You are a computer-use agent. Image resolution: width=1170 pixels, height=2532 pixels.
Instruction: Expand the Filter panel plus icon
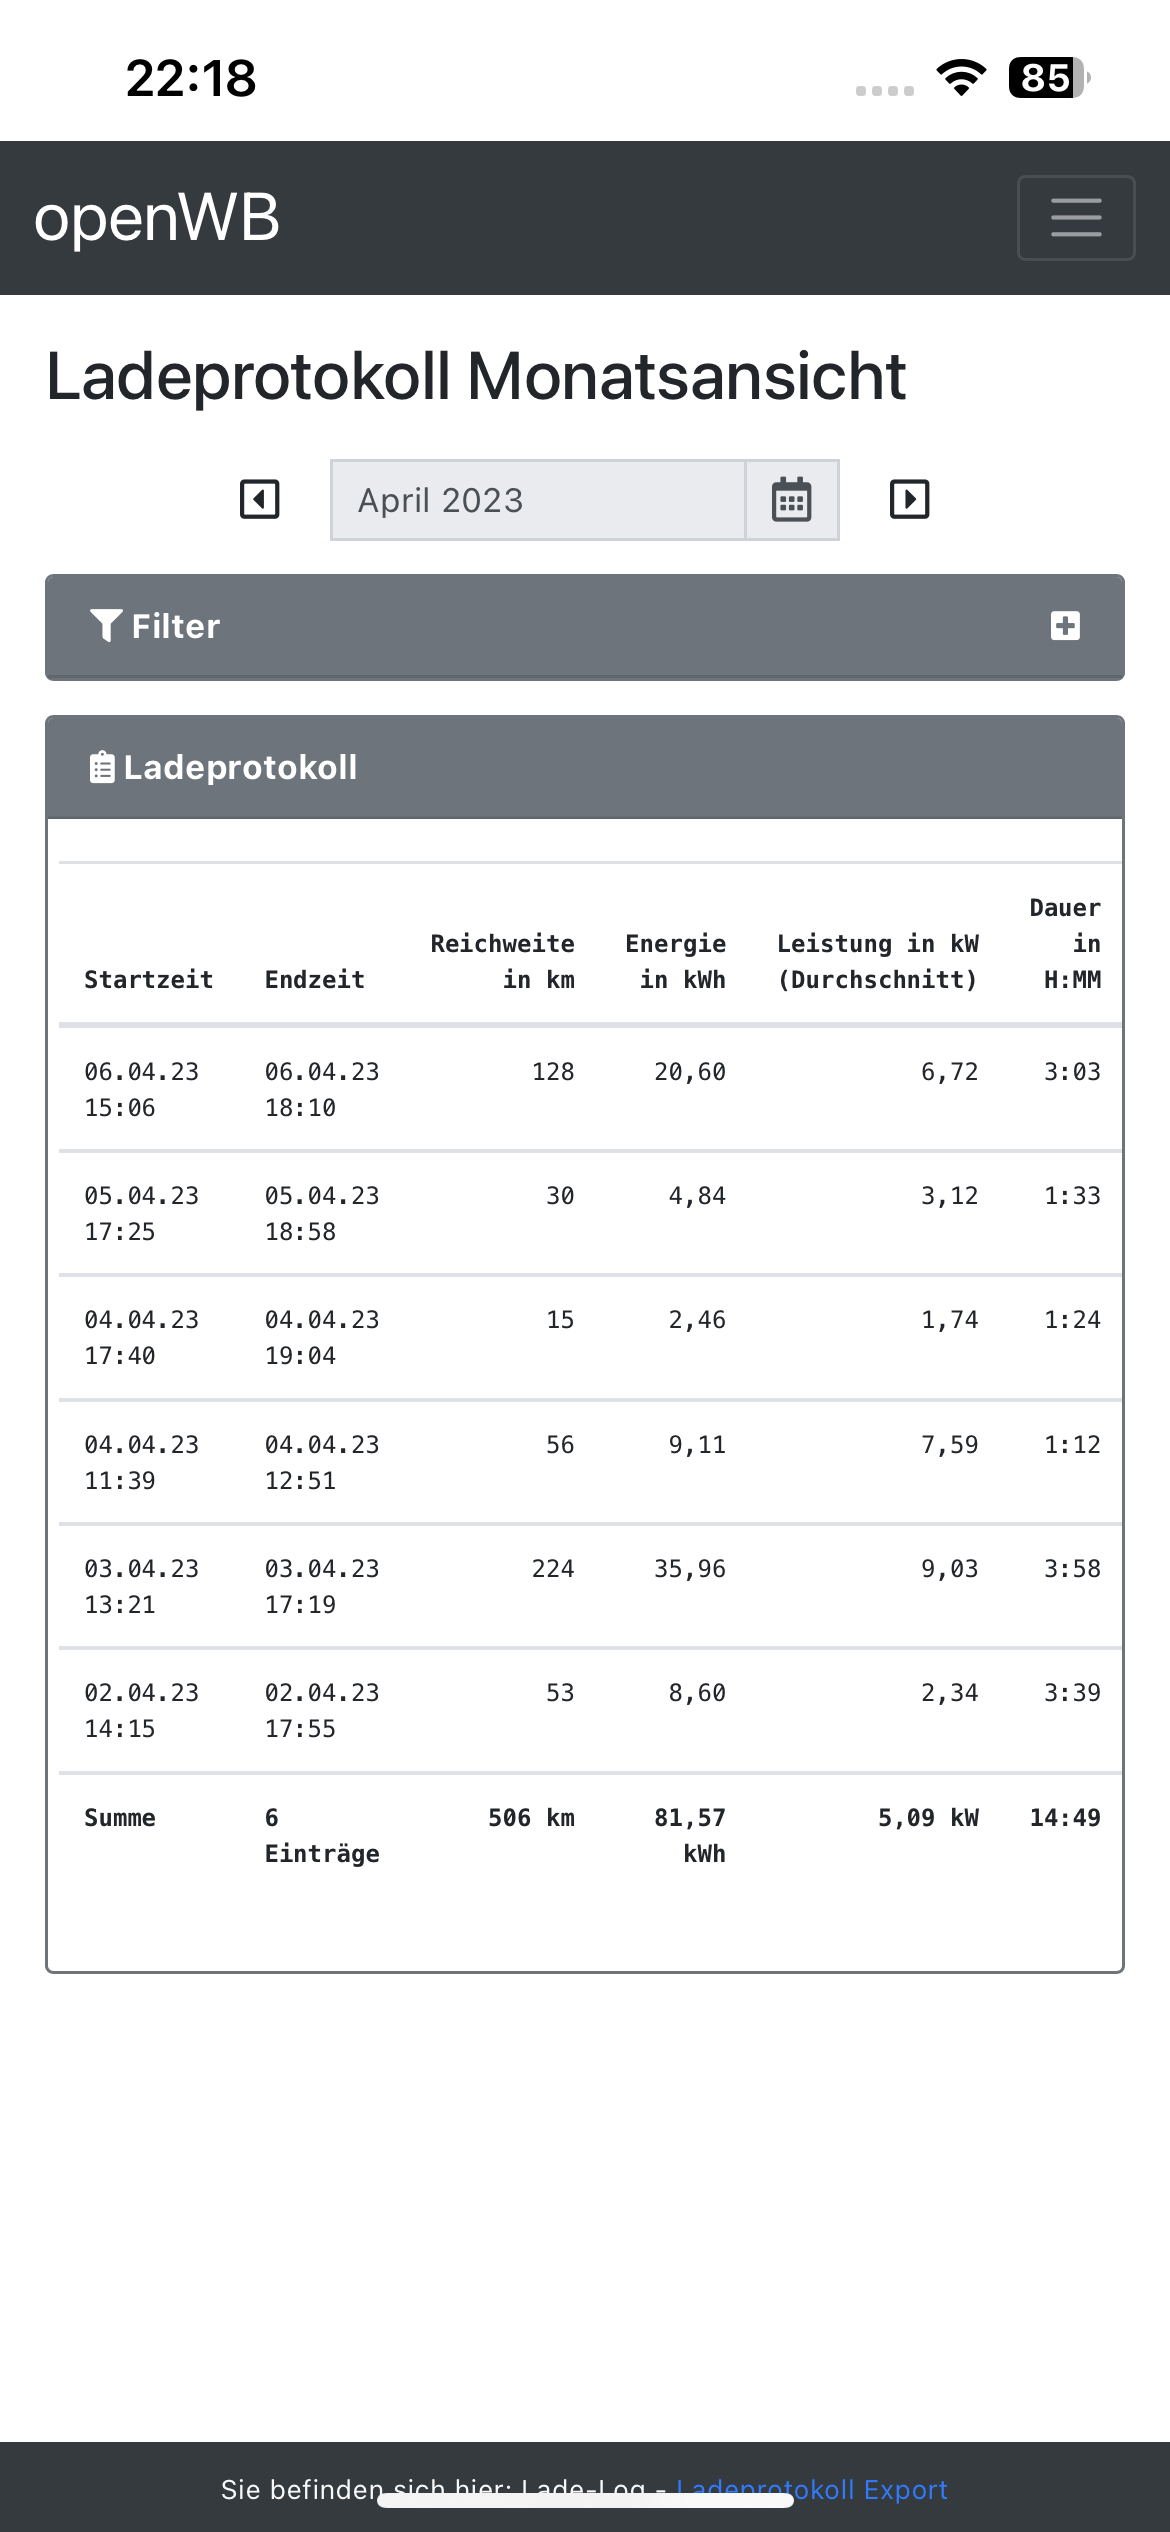point(1065,626)
